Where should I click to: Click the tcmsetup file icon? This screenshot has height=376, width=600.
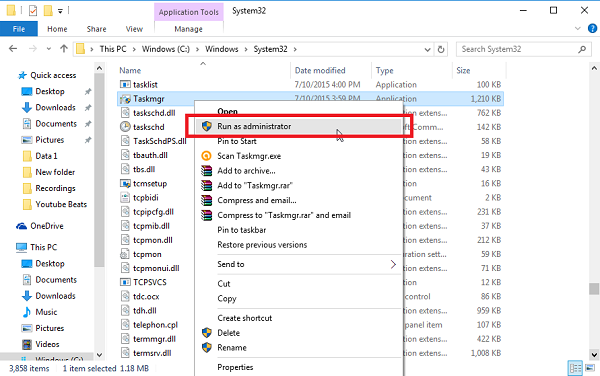coord(125,184)
